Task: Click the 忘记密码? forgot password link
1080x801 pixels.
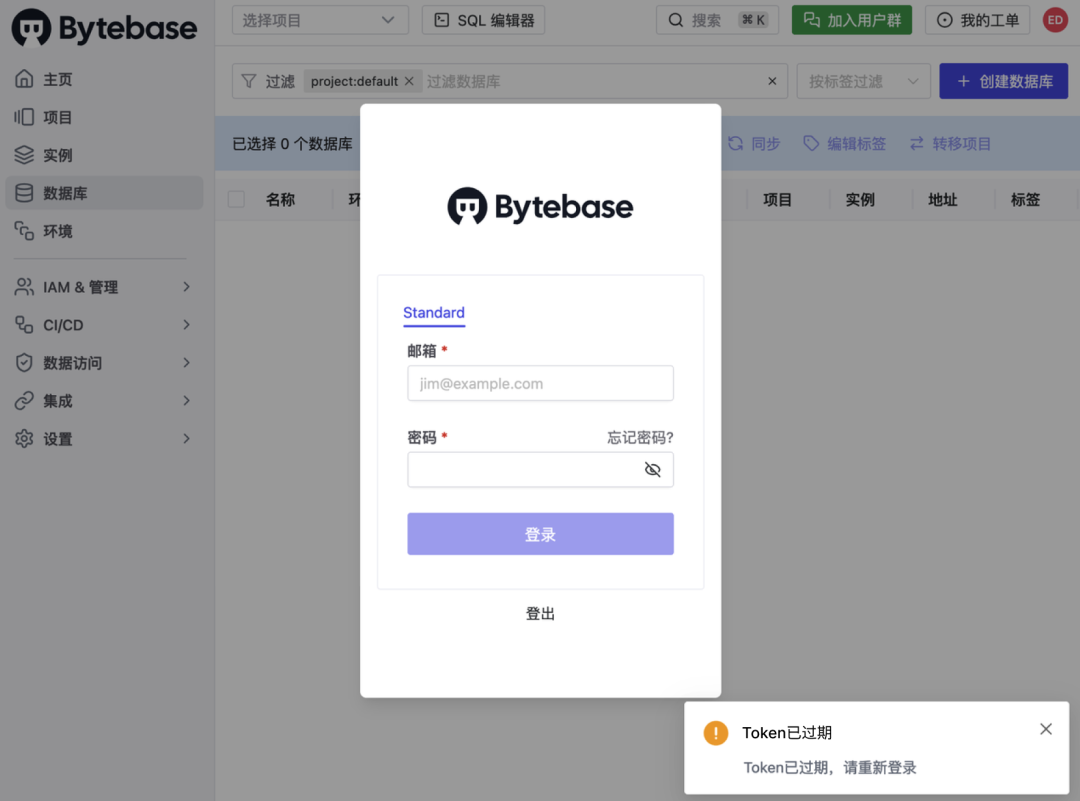Action: coord(640,438)
